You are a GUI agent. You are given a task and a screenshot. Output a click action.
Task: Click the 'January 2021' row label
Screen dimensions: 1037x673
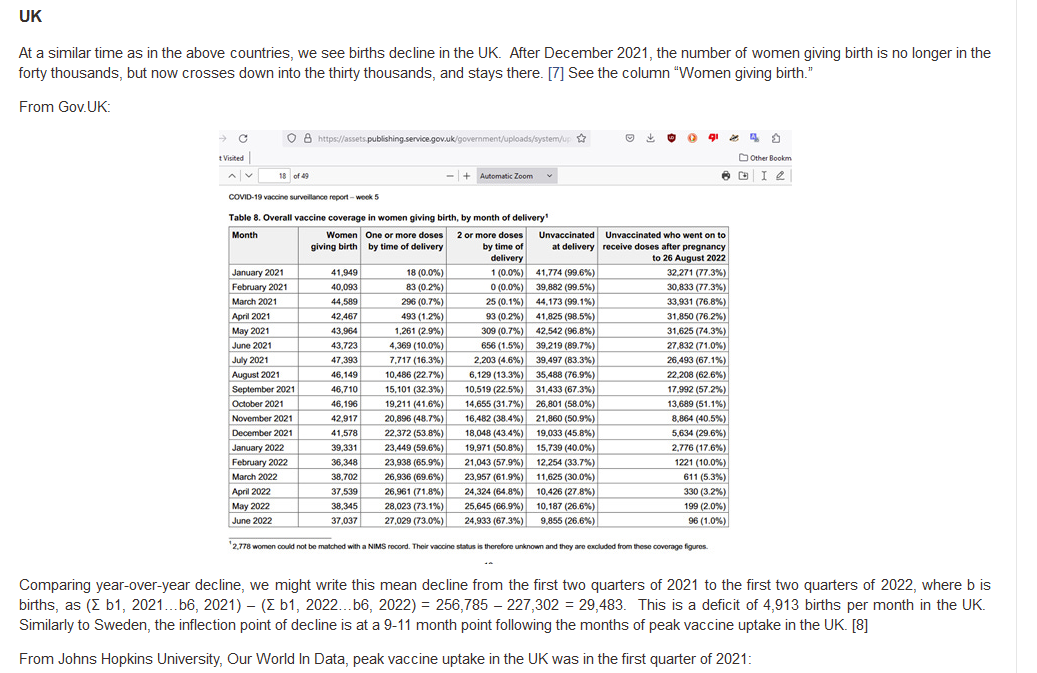tap(257, 272)
